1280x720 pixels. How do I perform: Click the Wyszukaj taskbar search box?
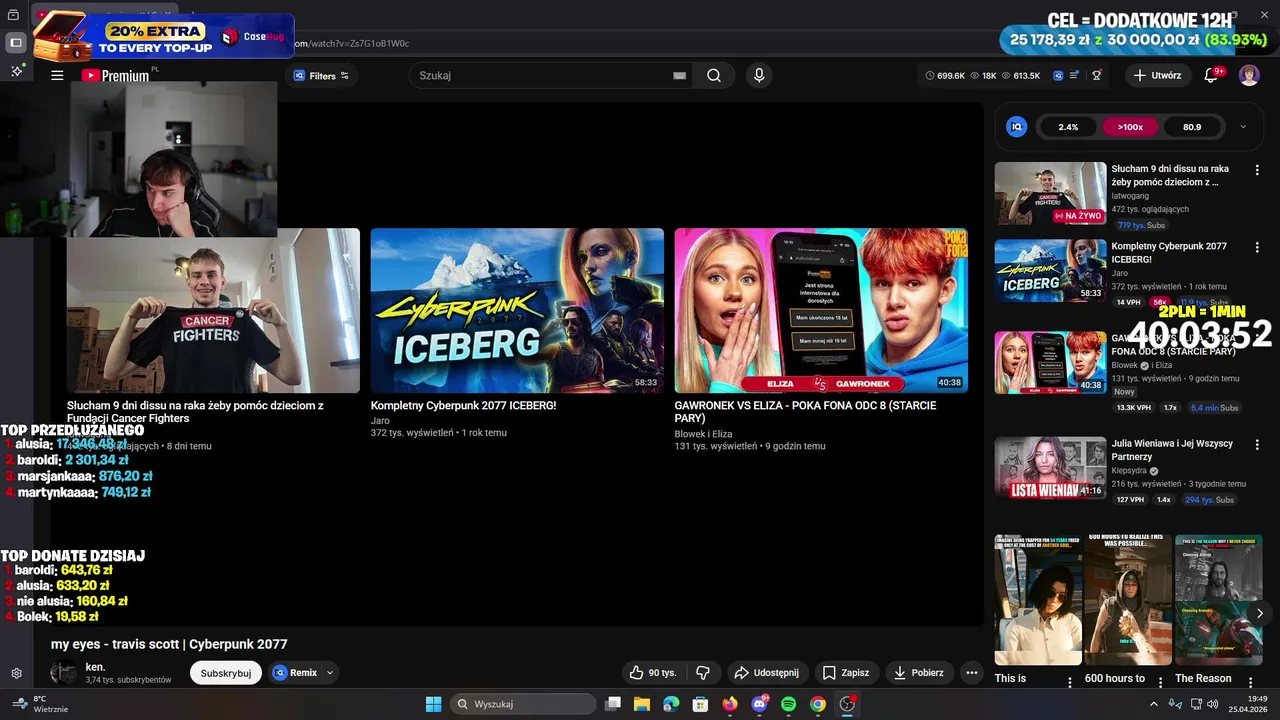[523, 704]
